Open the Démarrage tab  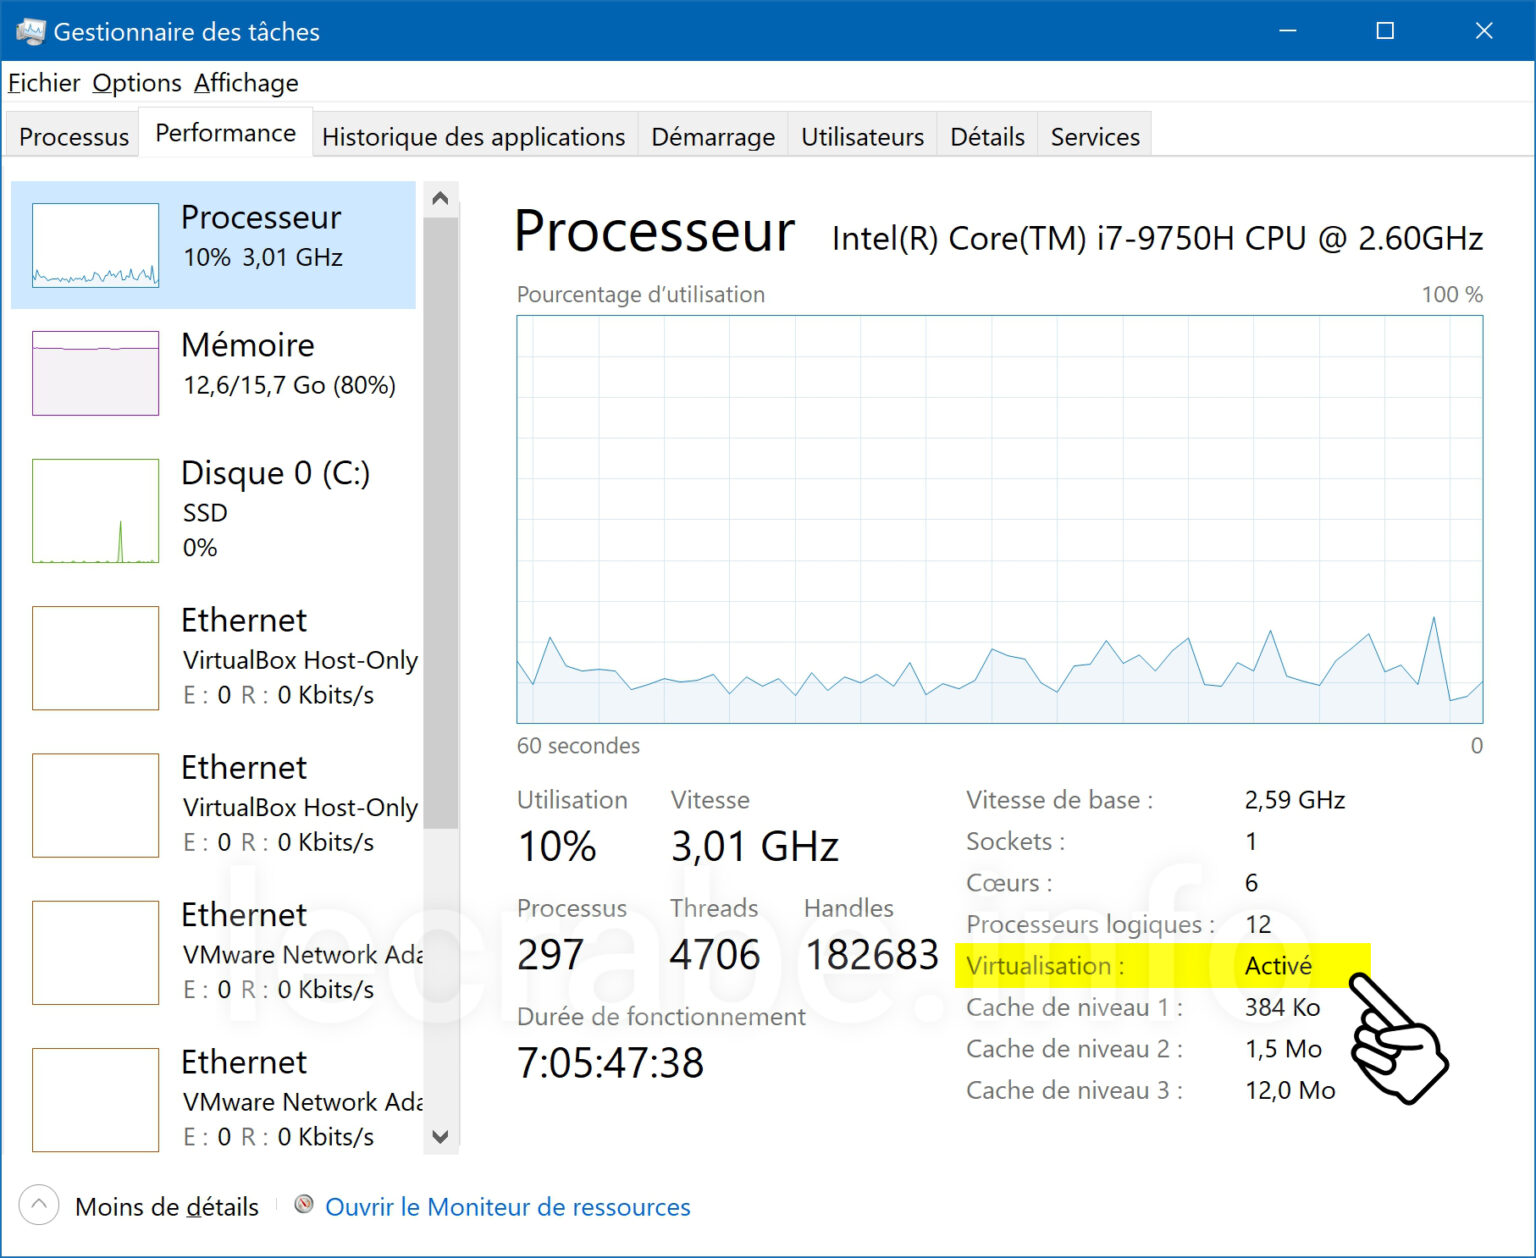click(713, 136)
